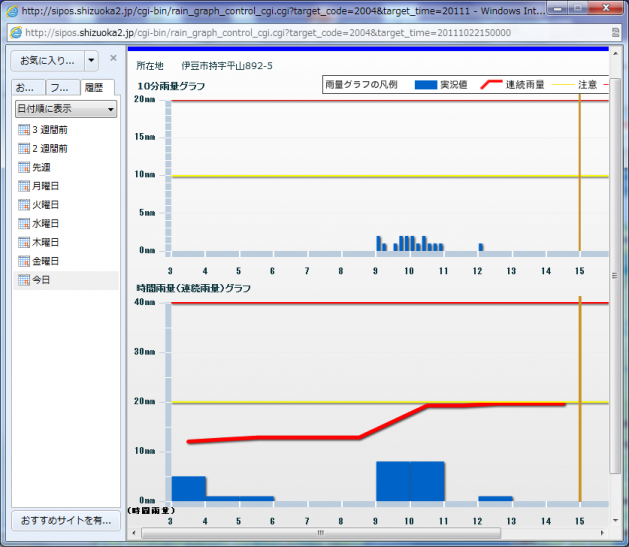Expand the 火曜日 history group
The image size is (629, 547).
click(66, 205)
